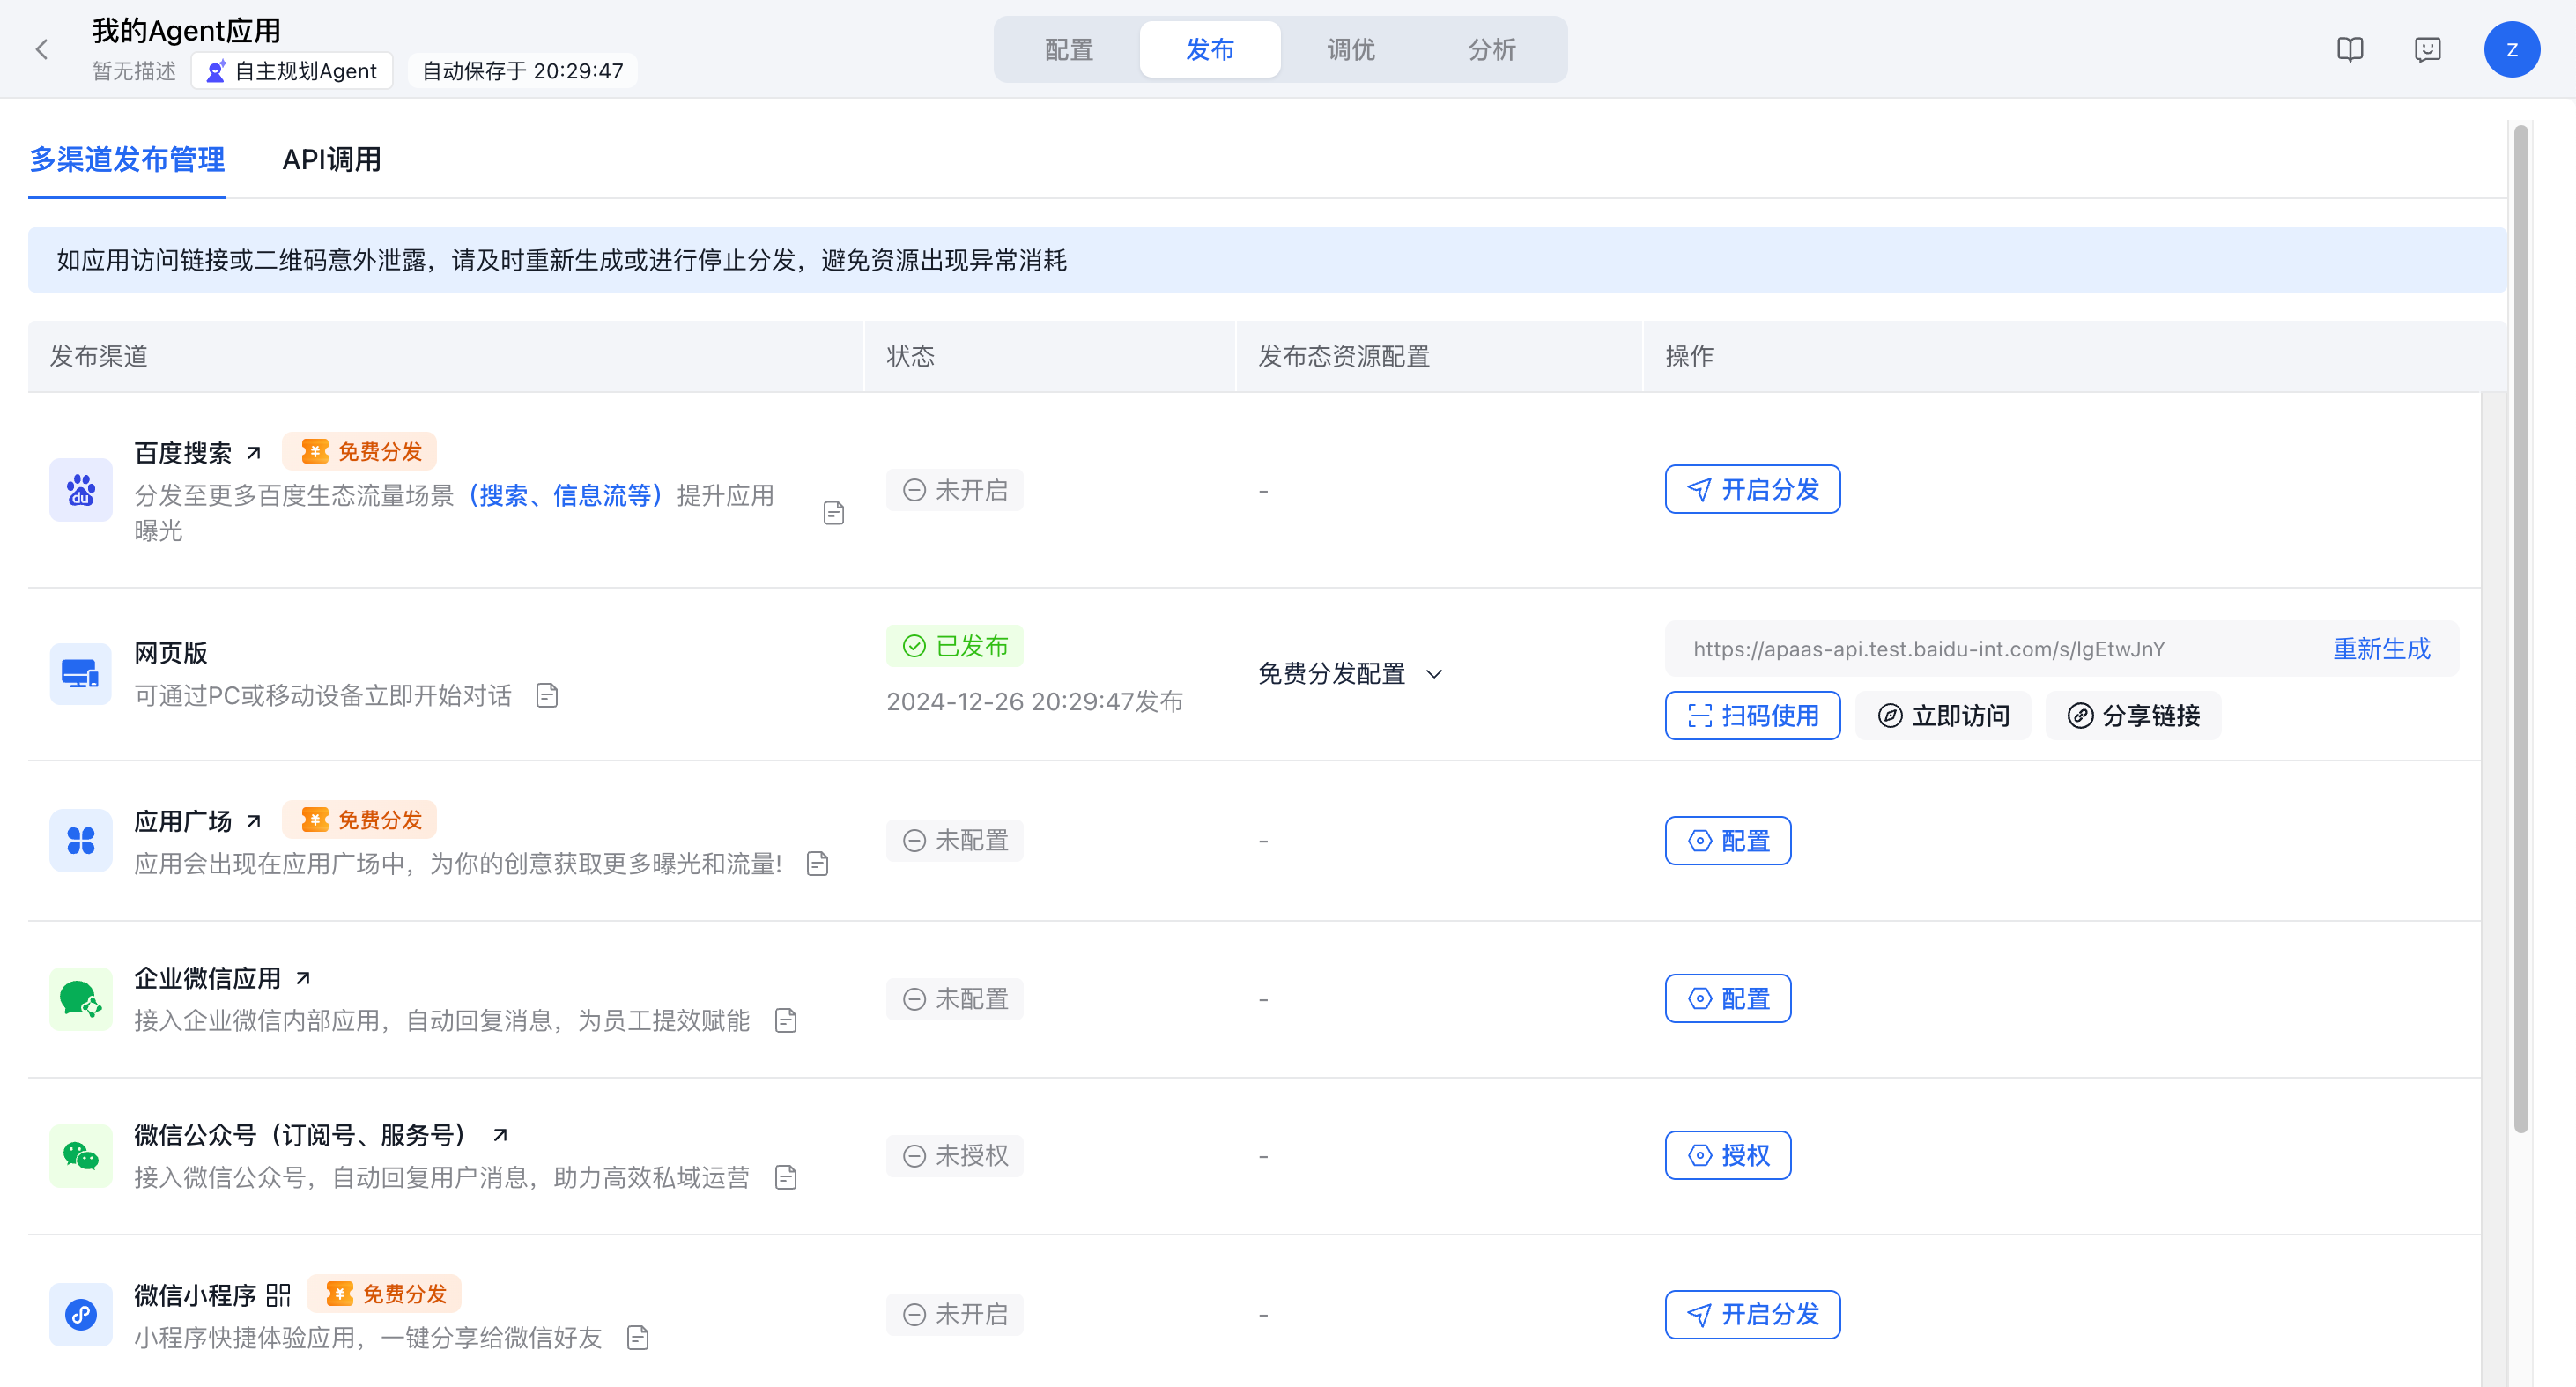Click the 应用广场 channel icon
Screen dimensions: 2576x1387
(81, 841)
